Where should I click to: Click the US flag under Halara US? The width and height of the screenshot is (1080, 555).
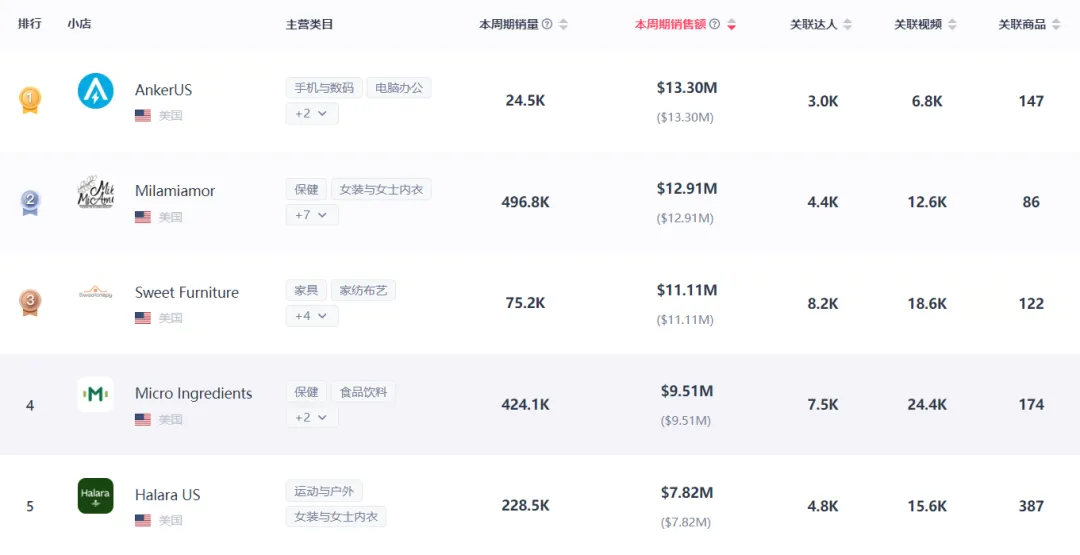[143, 521]
